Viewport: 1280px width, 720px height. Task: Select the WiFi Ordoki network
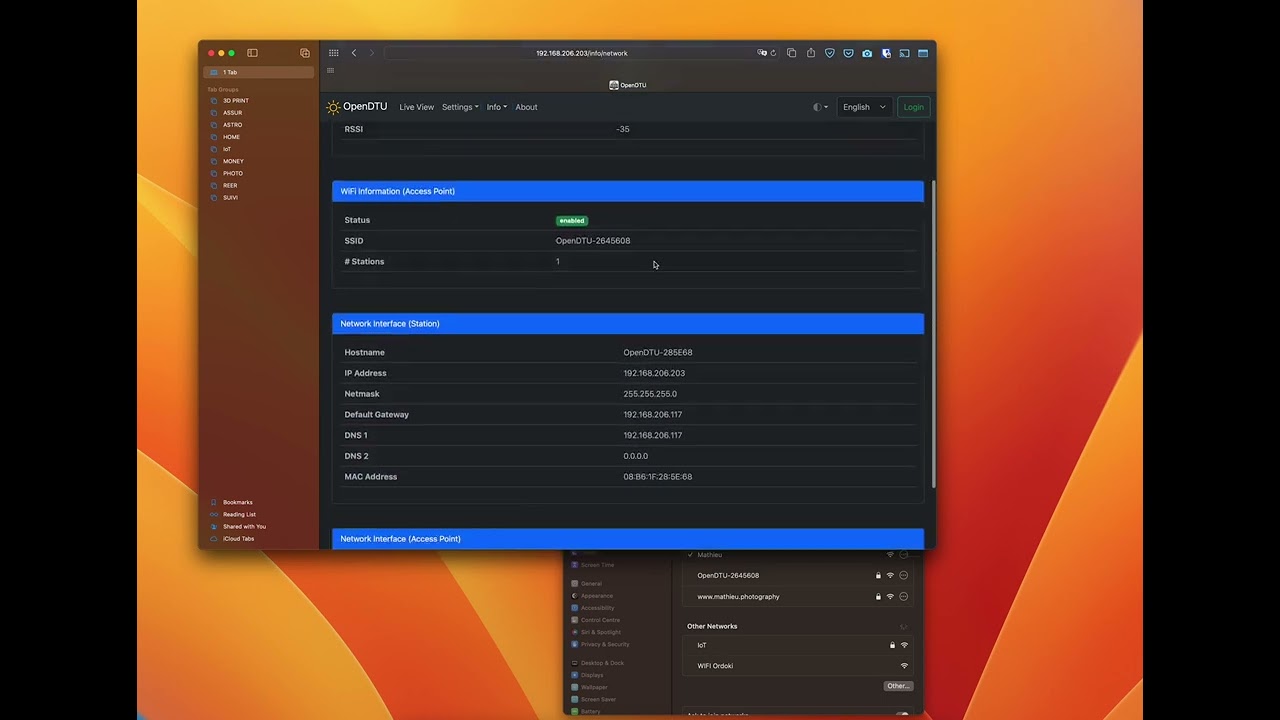coord(797,666)
